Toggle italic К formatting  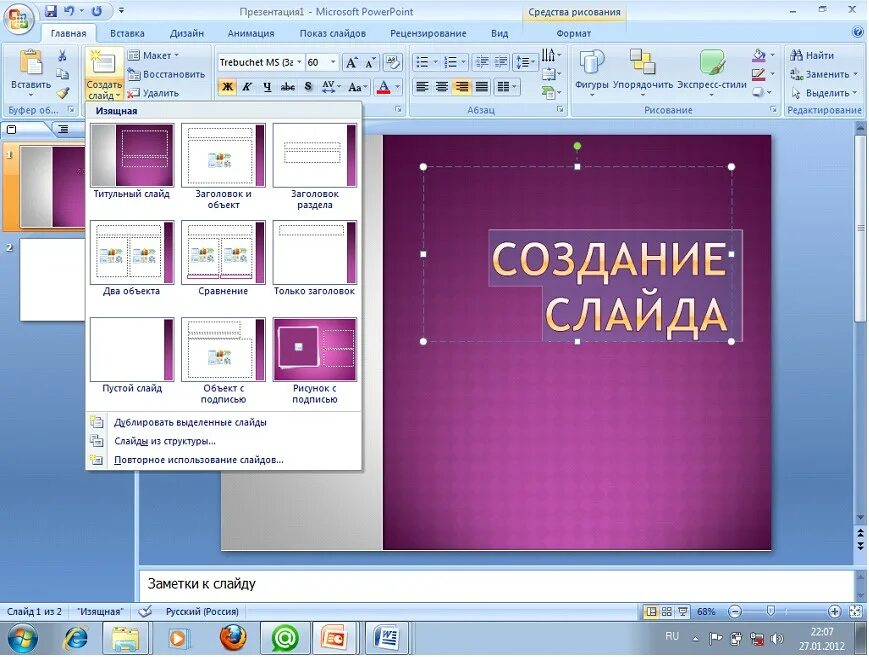click(247, 87)
